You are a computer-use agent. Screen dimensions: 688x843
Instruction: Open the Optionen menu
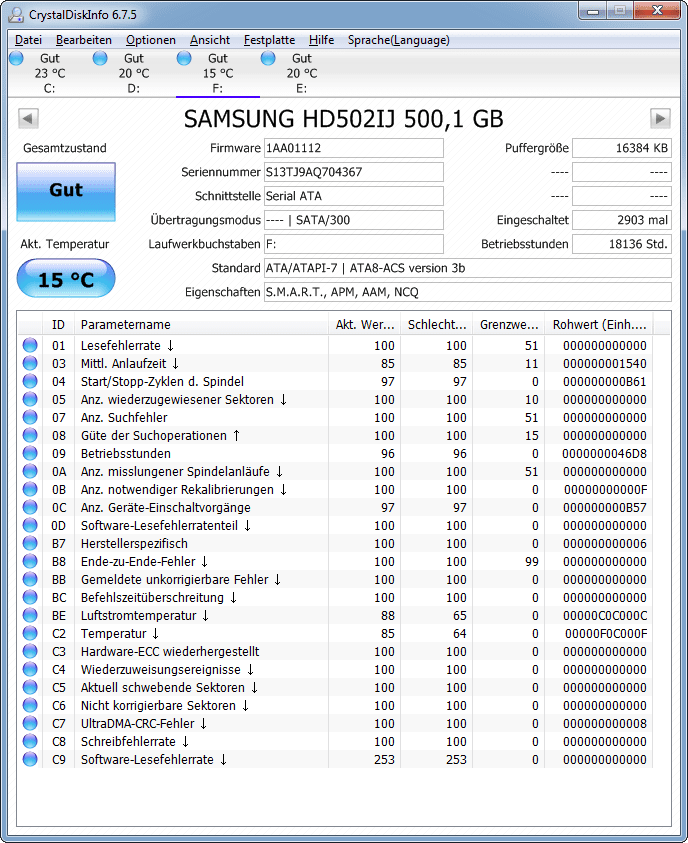[150, 40]
